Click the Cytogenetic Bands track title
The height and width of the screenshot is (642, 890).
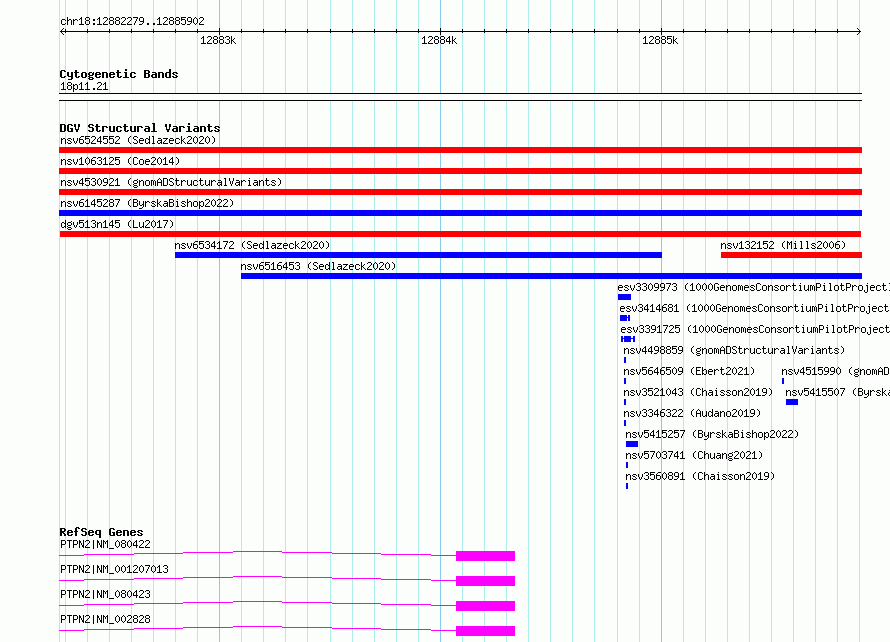pos(119,74)
